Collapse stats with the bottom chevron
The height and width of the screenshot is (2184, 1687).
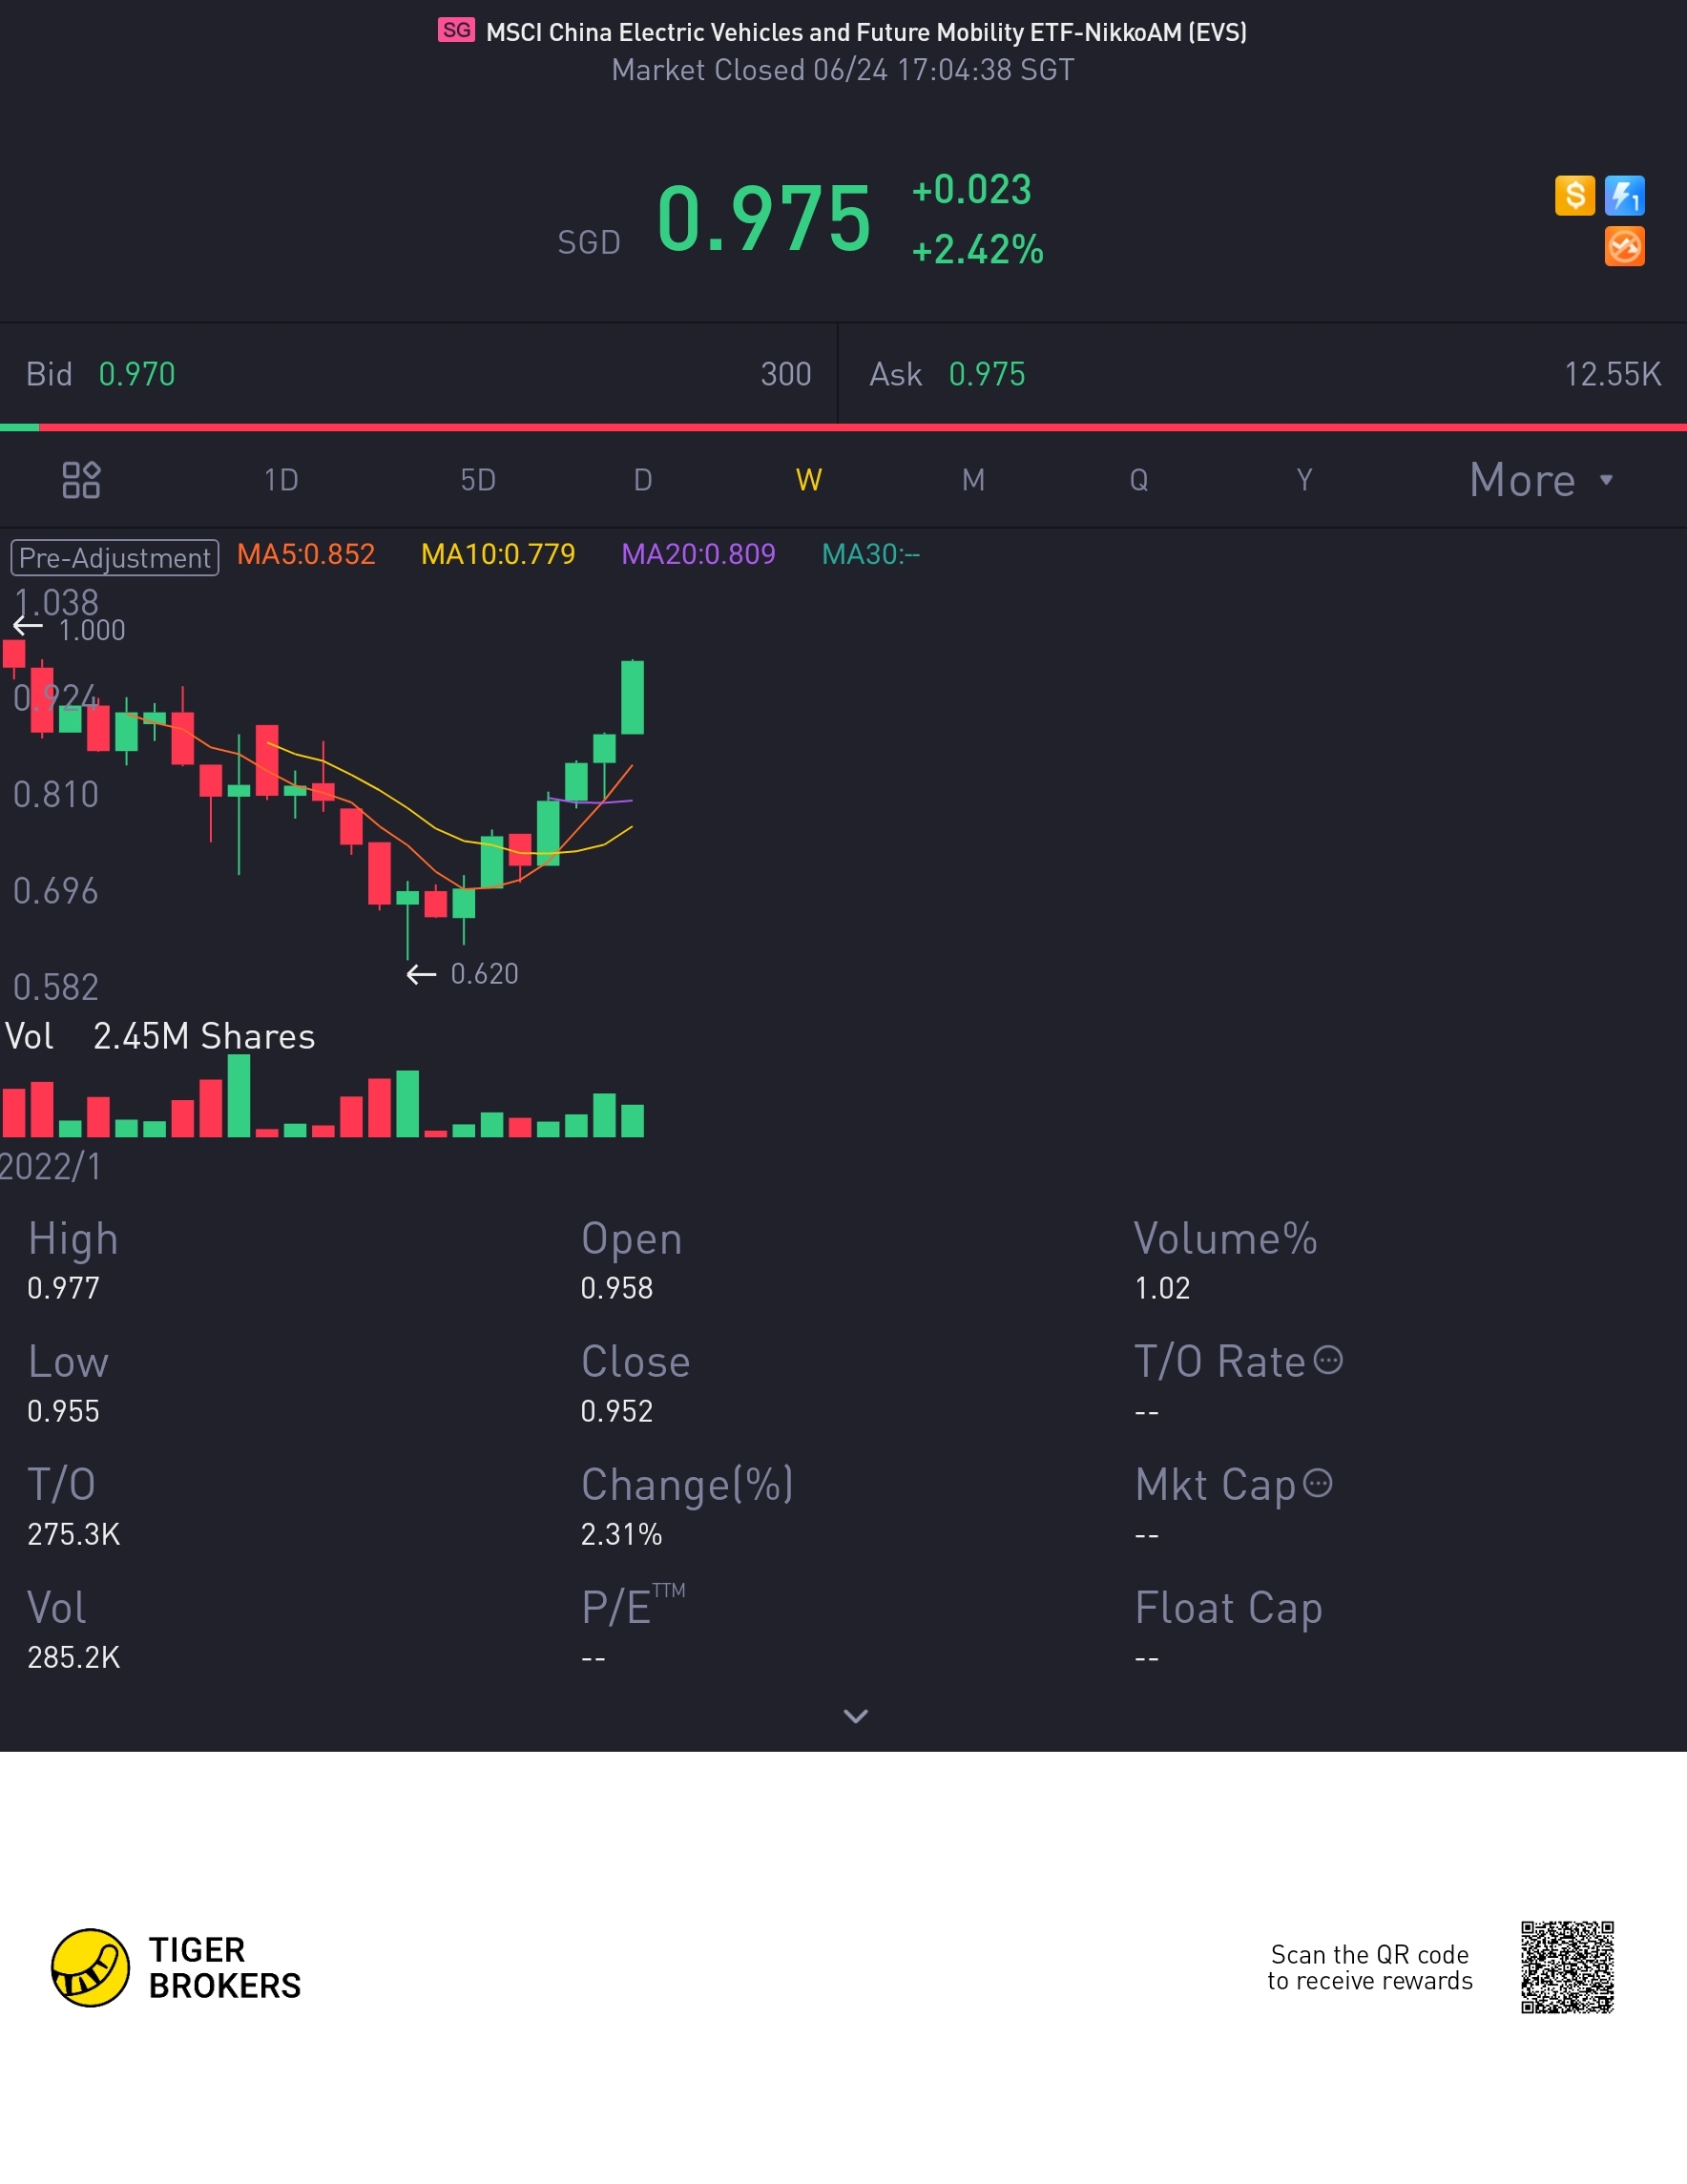coord(855,1716)
